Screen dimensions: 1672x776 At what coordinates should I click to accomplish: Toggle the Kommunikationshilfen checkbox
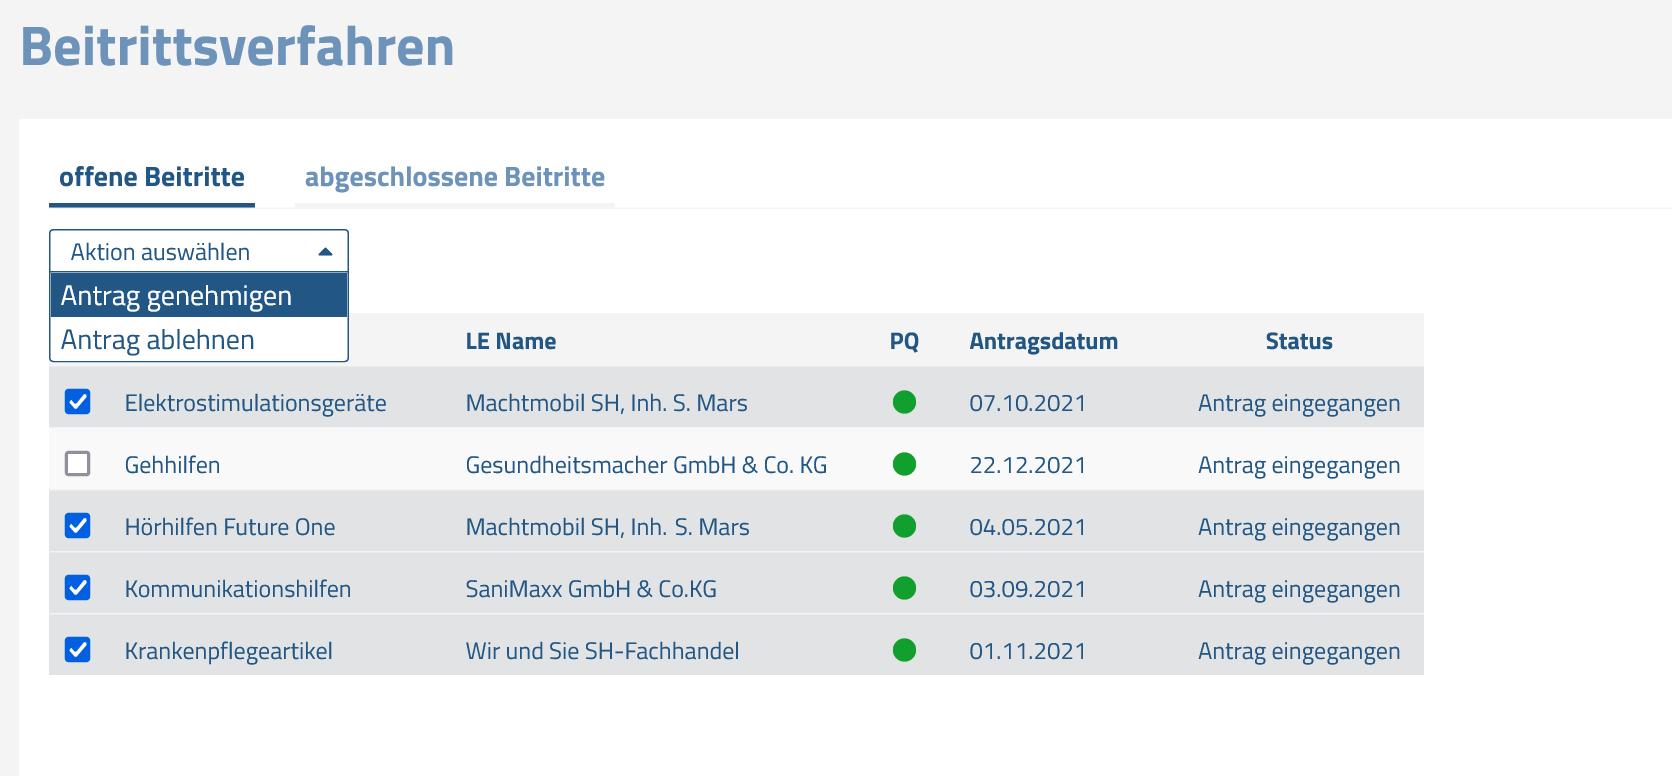(x=78, y=588)
